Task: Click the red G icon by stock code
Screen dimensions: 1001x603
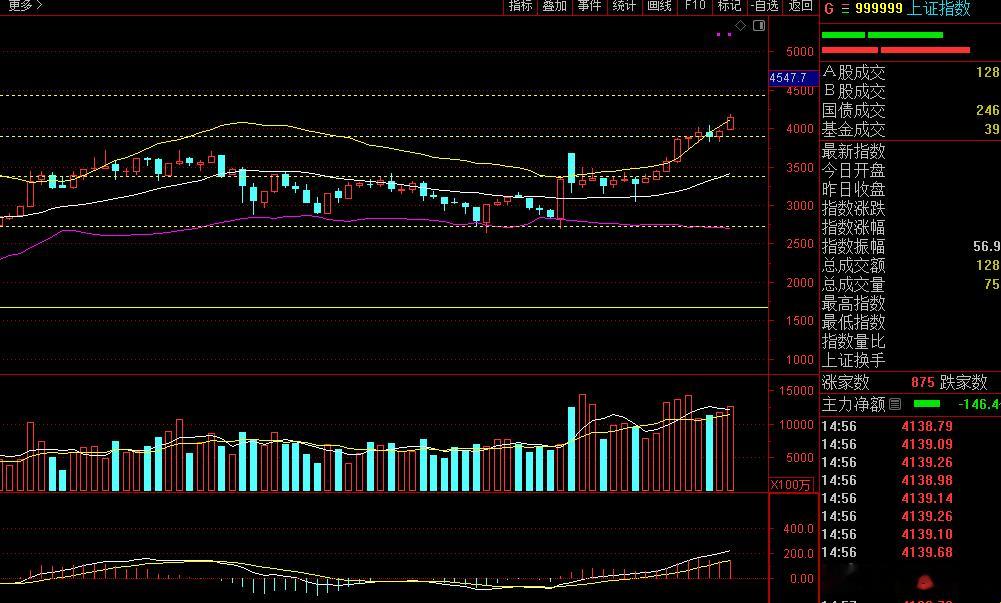Action: coord(829,9)
